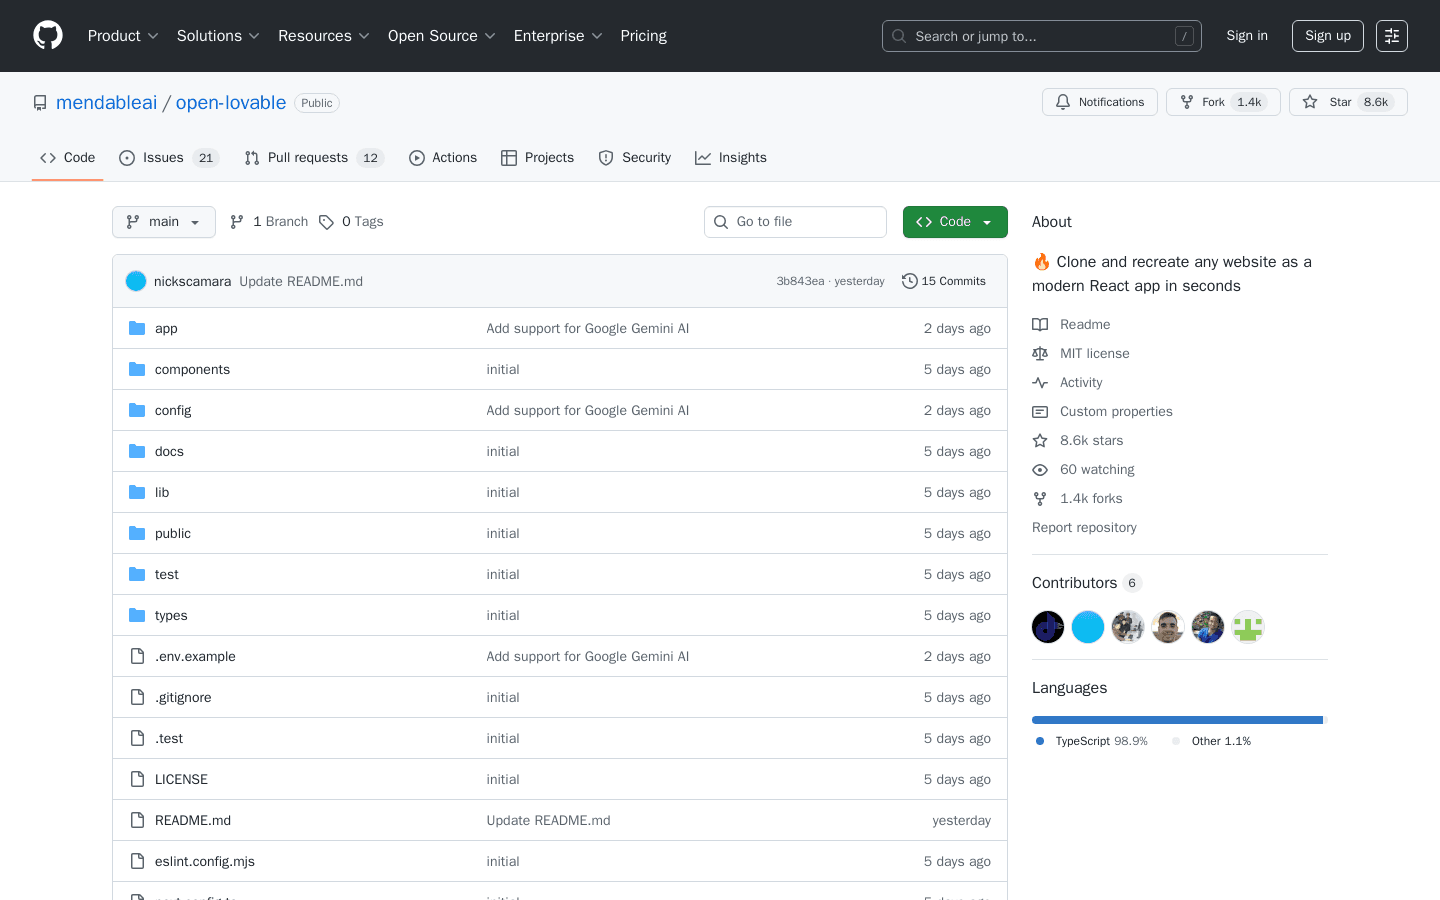Switch to the Issues tab

[x=169, y=158]
